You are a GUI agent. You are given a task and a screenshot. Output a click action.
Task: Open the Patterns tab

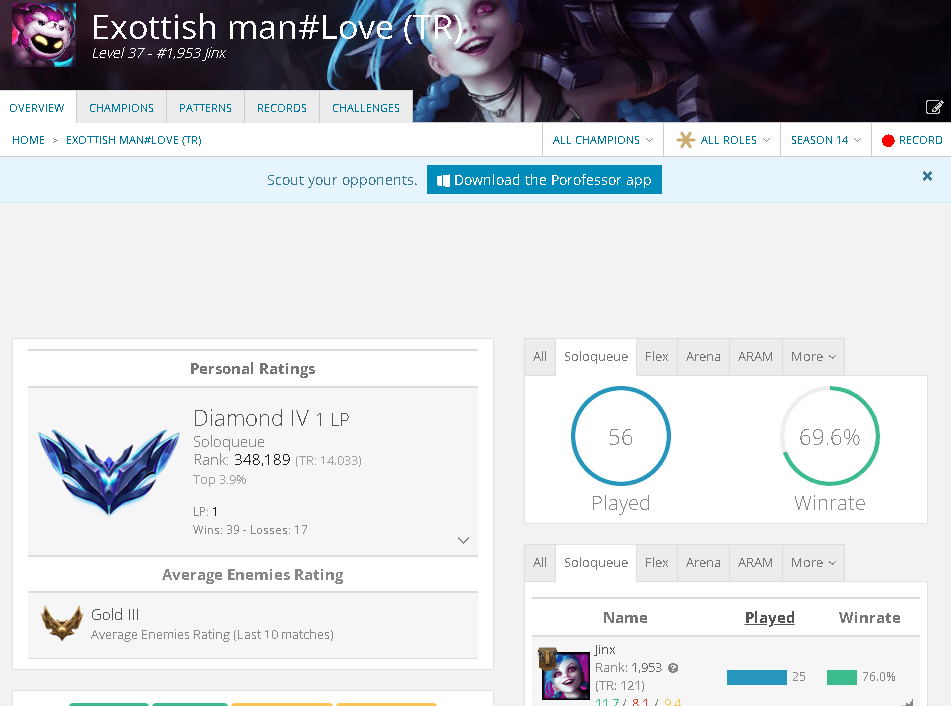pos(205,107)
